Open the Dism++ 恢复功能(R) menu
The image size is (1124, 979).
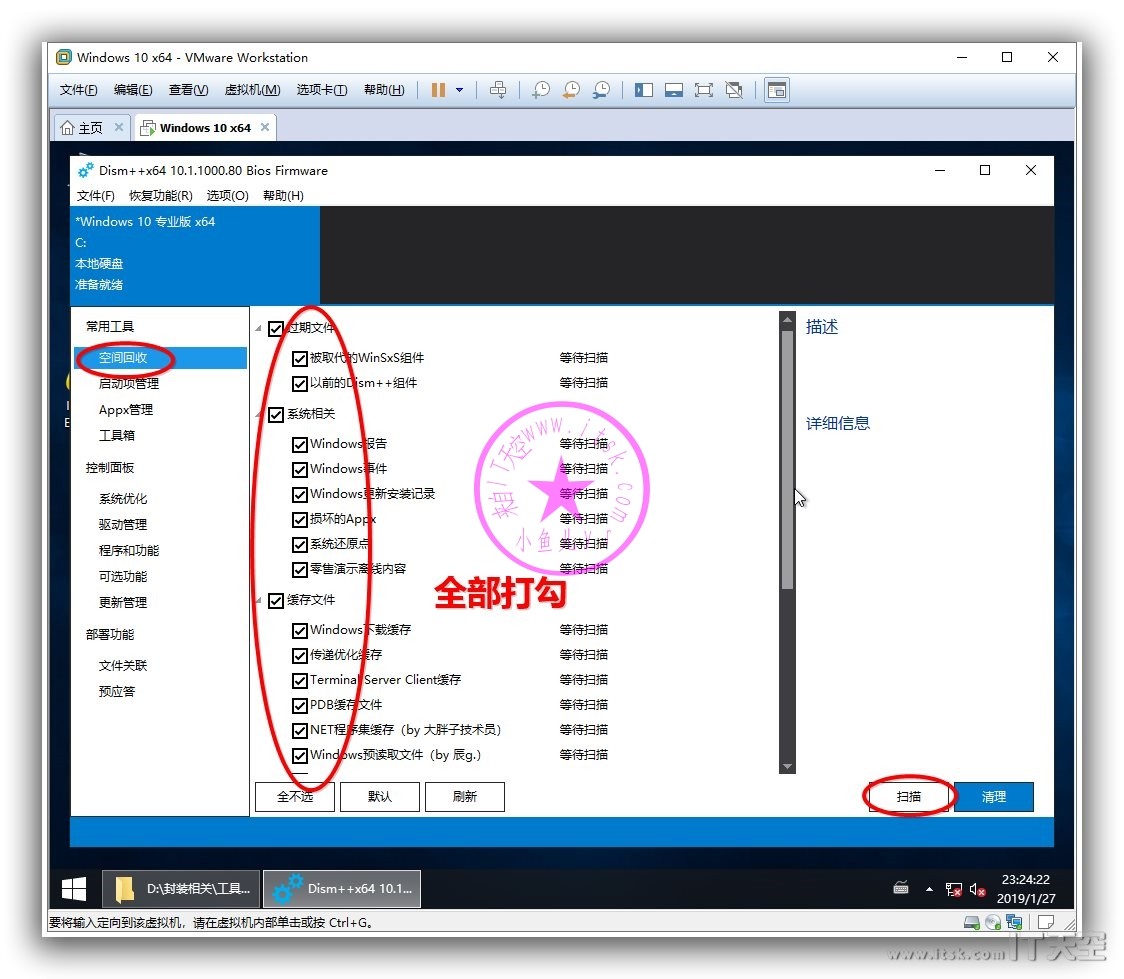pyautogui.click(x=161, y=196)
